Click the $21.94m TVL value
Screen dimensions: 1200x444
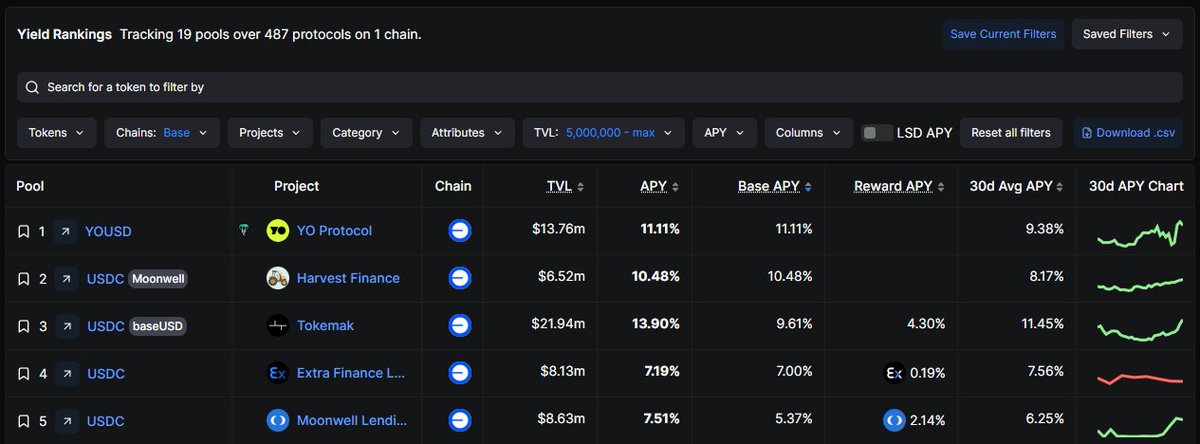click(x=558, y=324)
